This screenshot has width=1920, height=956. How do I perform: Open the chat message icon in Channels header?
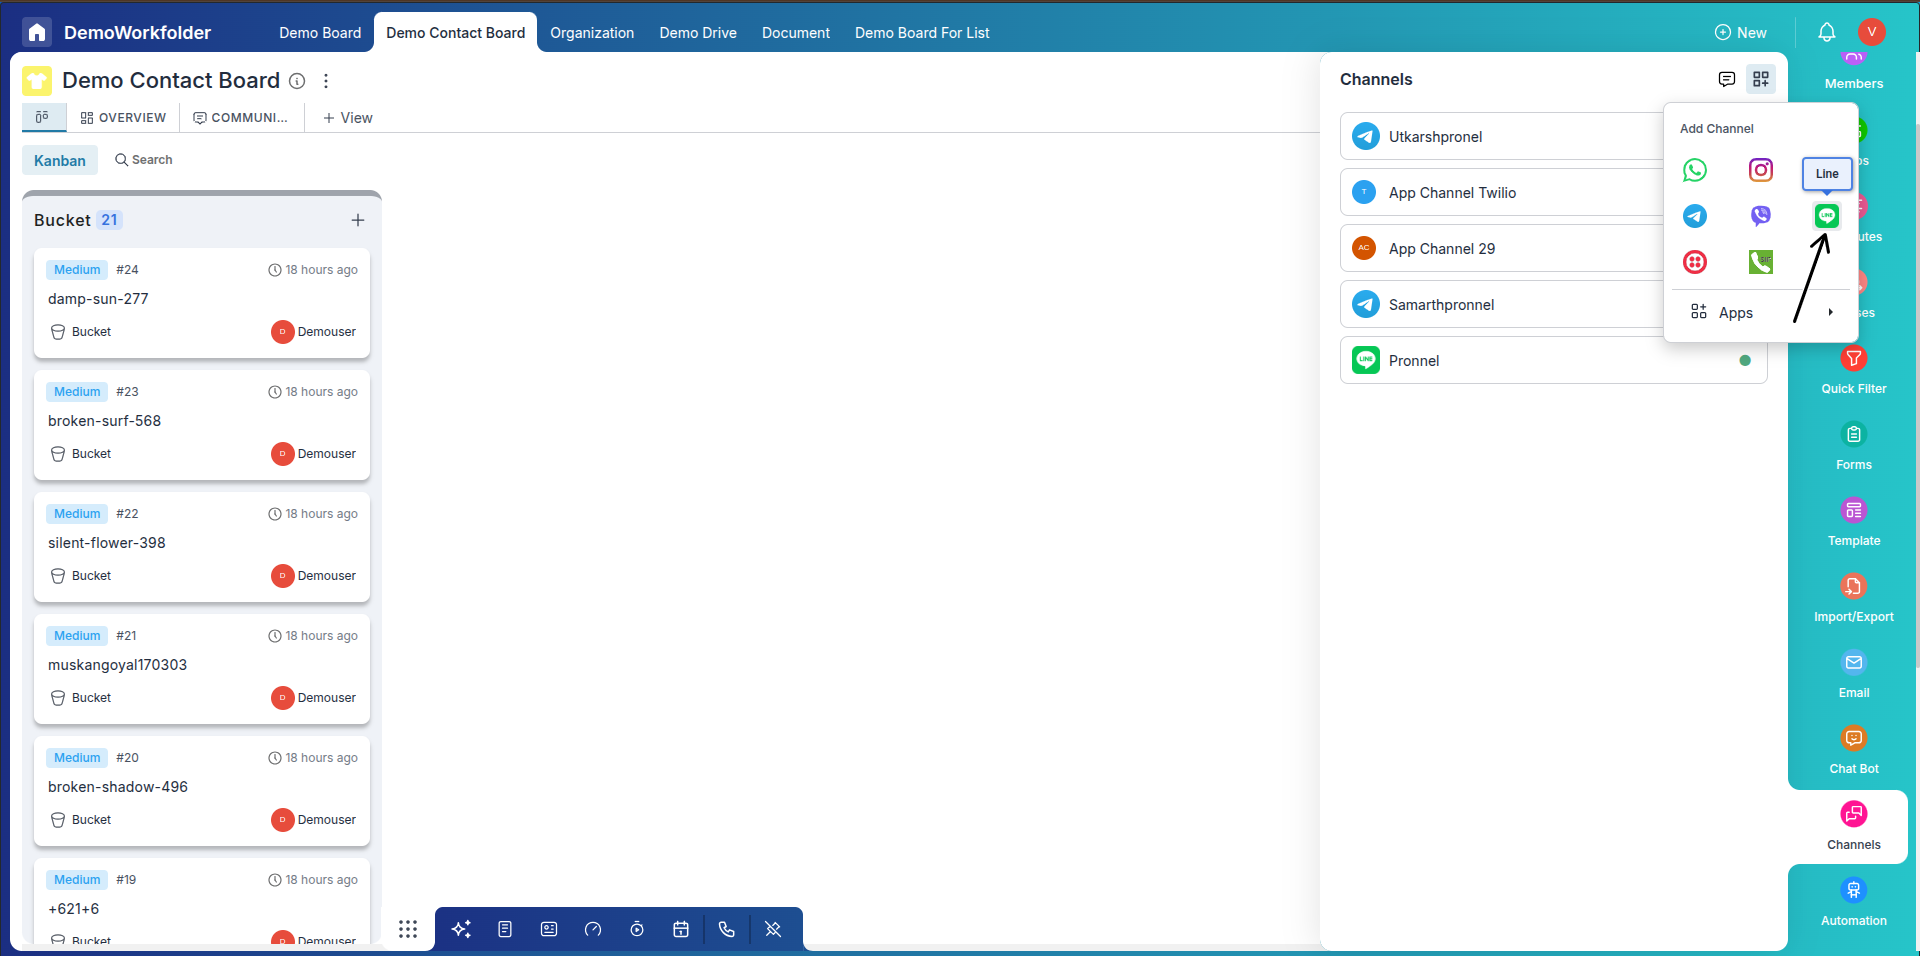coord(1726,79)
